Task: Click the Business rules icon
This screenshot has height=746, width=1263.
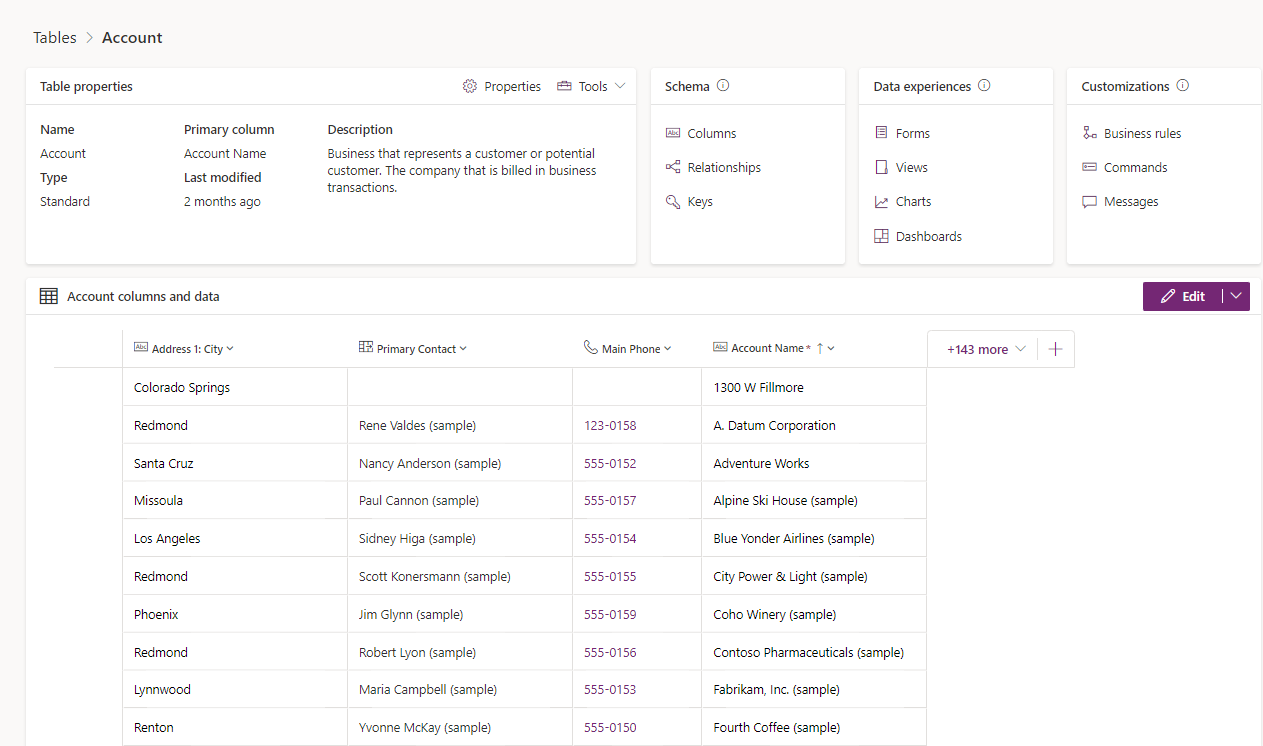Action: (x=1089, y=133)
